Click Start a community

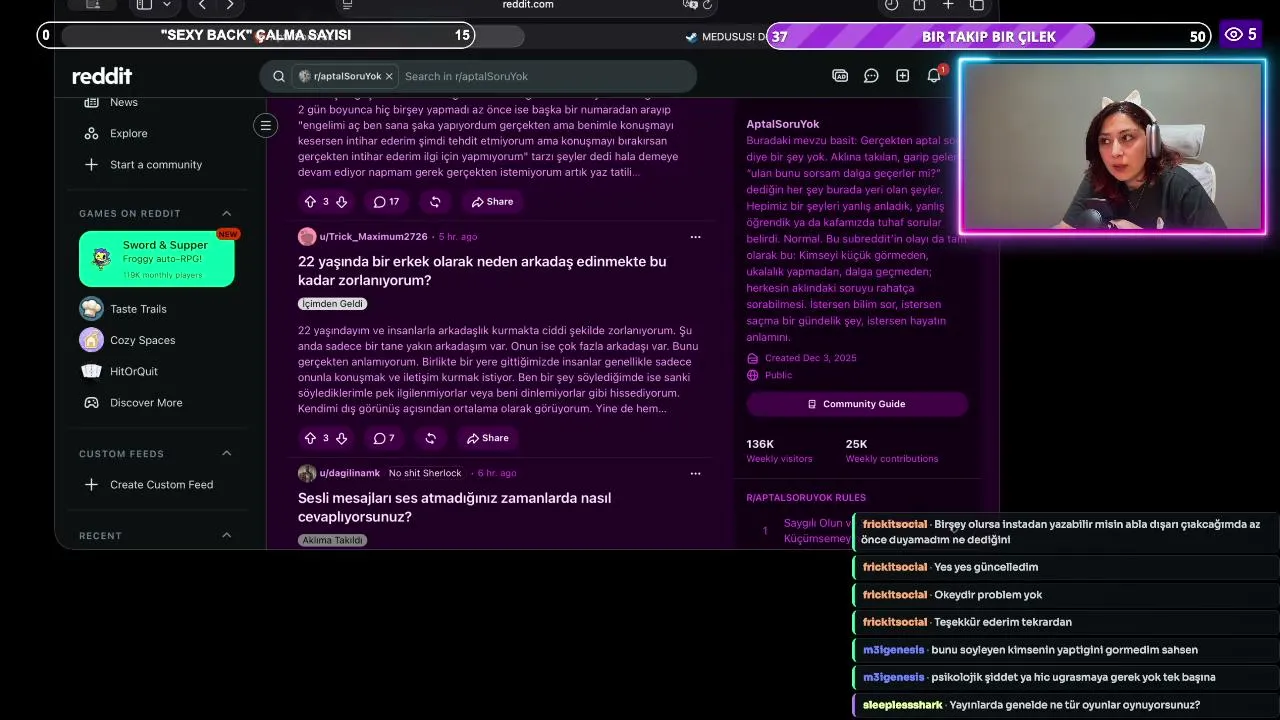point(155,164)
